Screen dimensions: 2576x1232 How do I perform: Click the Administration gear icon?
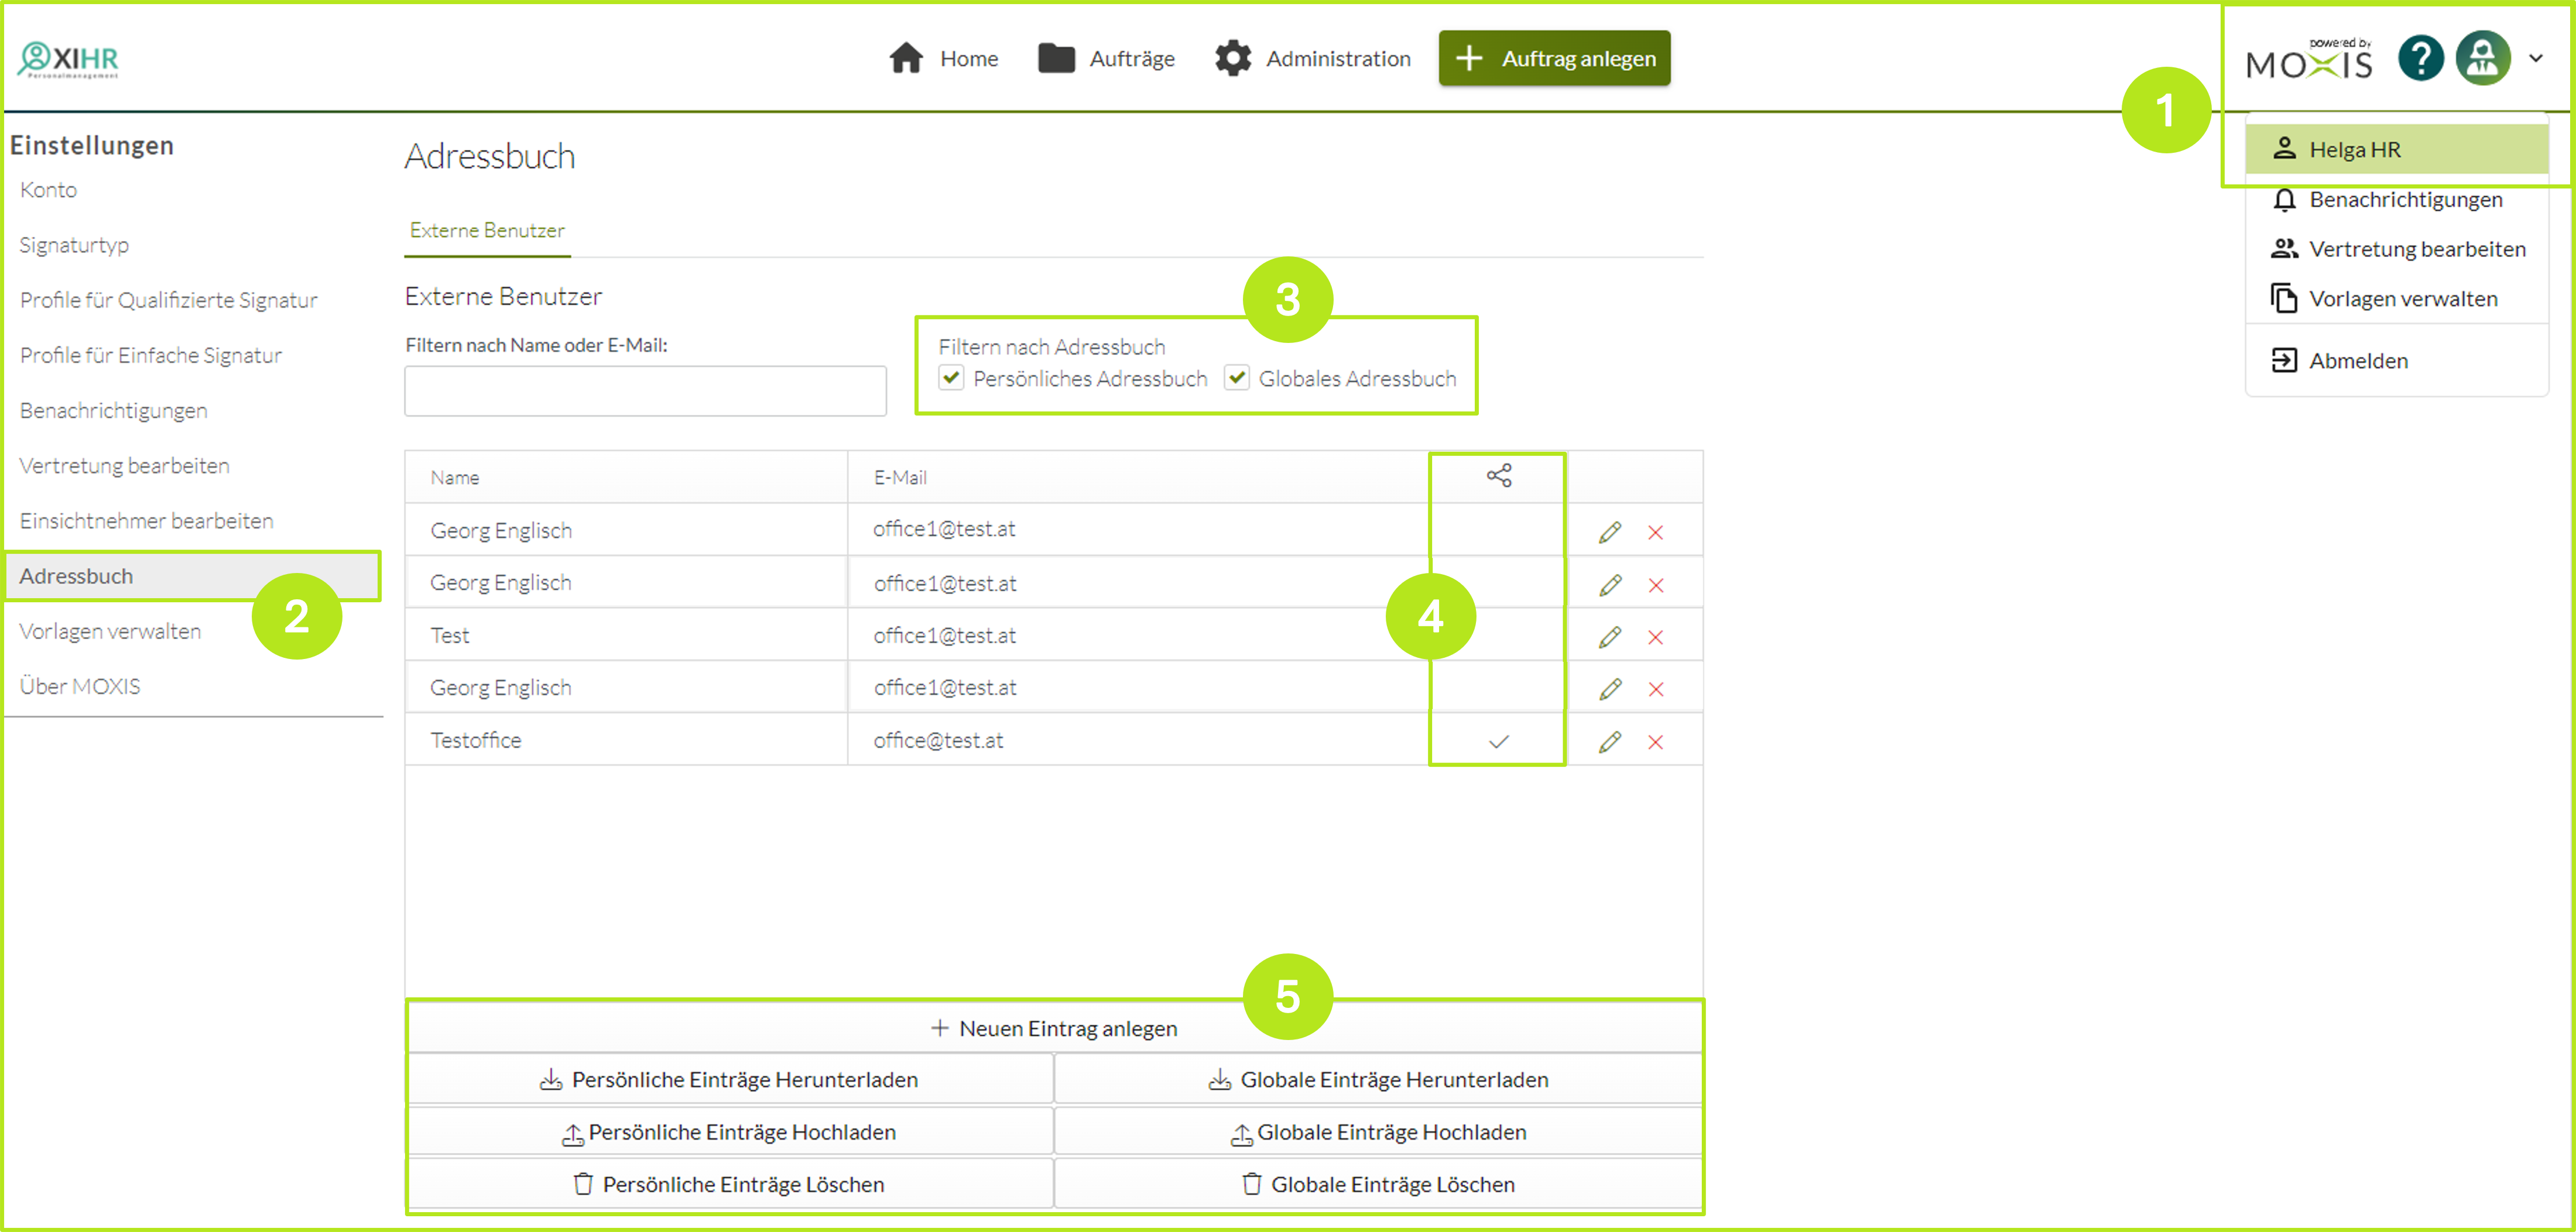[x=1233, y=58]
